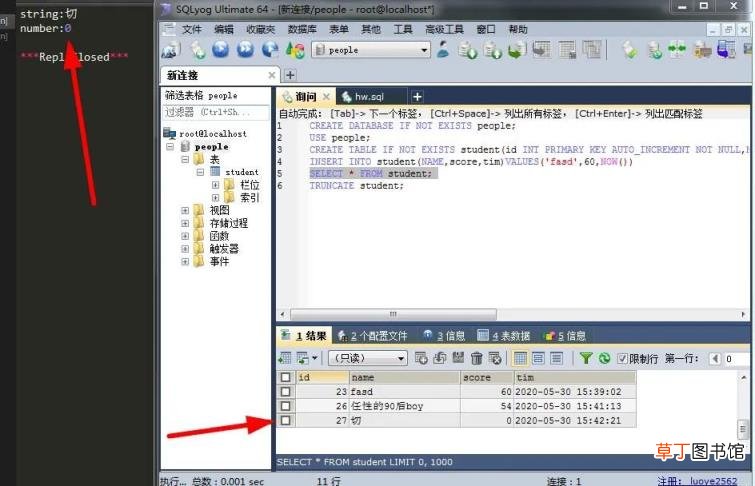The height and width of the screenshot is (486, 755).
Task: Click the colorful format query icon
Action: point(295,50)
